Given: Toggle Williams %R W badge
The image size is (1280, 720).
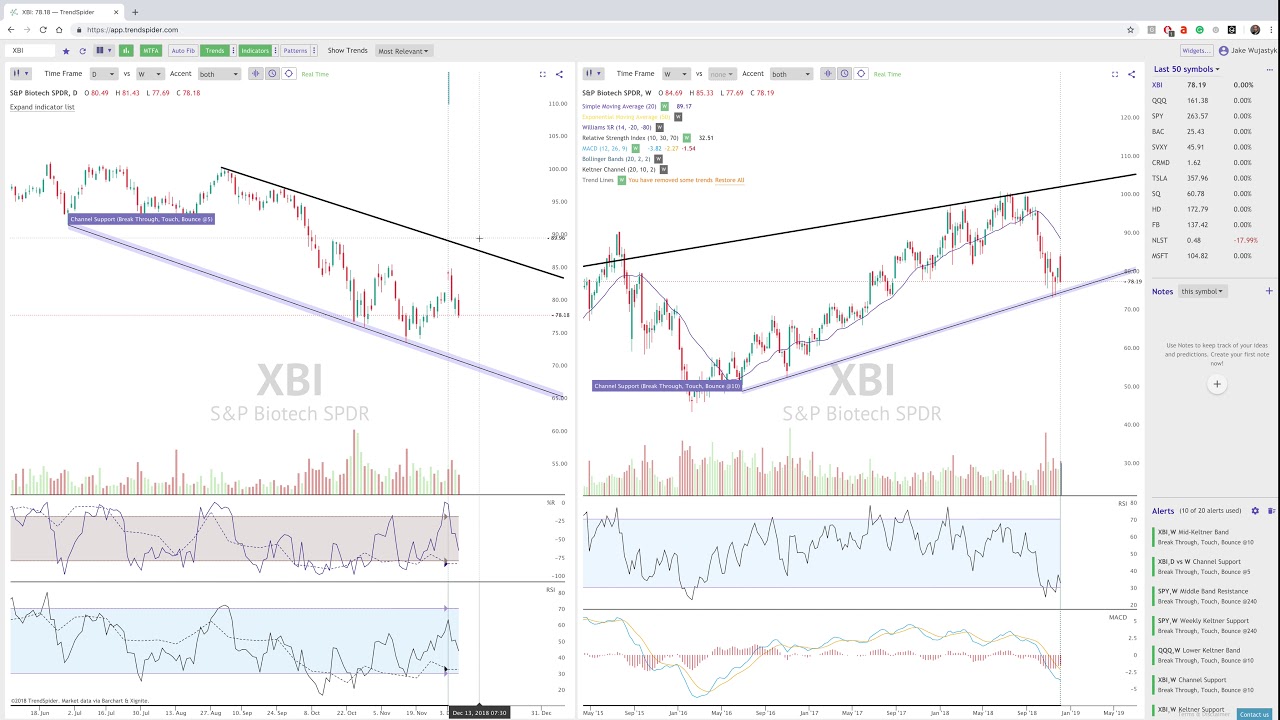Looking at the screenshot, I should click(x=660, y=127).
